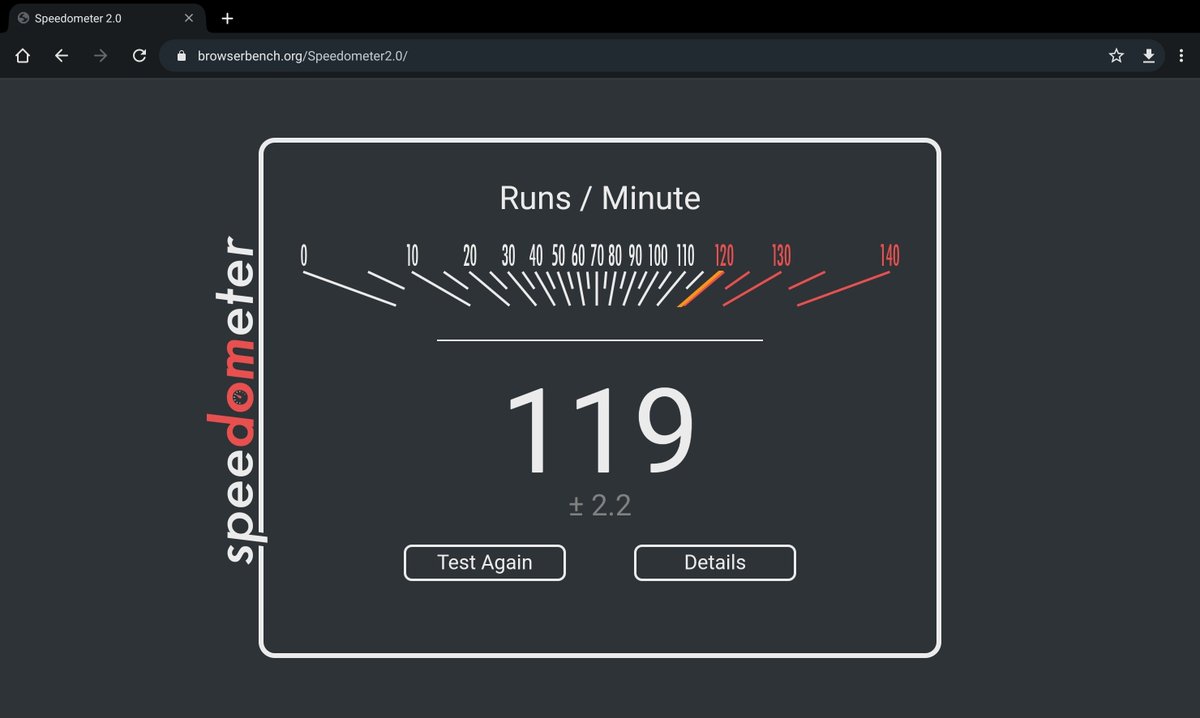Viewport: 1200px width, 718px height.
Task: Reload the page with refresh icon
Action: [x=140, y=56]
